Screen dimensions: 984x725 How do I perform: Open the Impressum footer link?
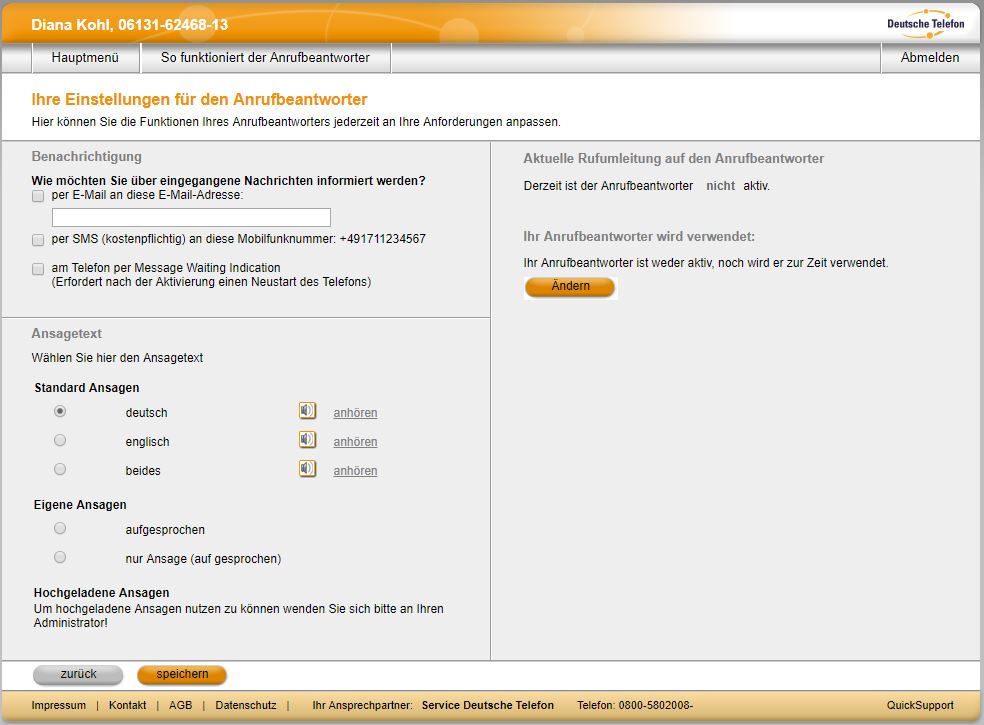point(59,706)
